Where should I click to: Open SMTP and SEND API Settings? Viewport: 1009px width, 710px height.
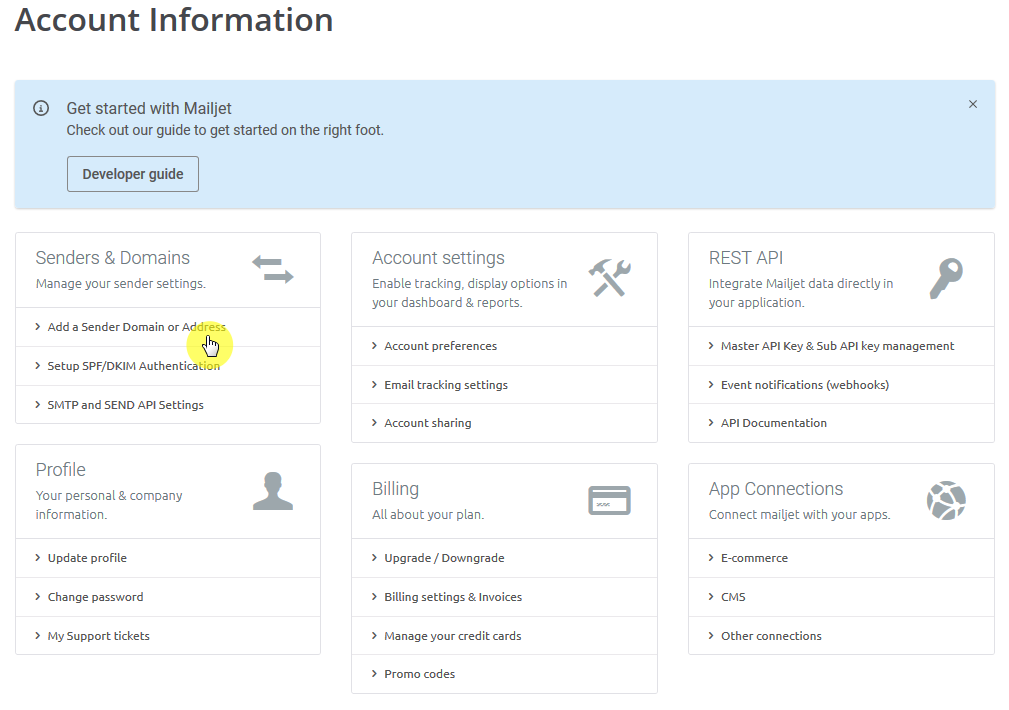(x=125, y=405)
